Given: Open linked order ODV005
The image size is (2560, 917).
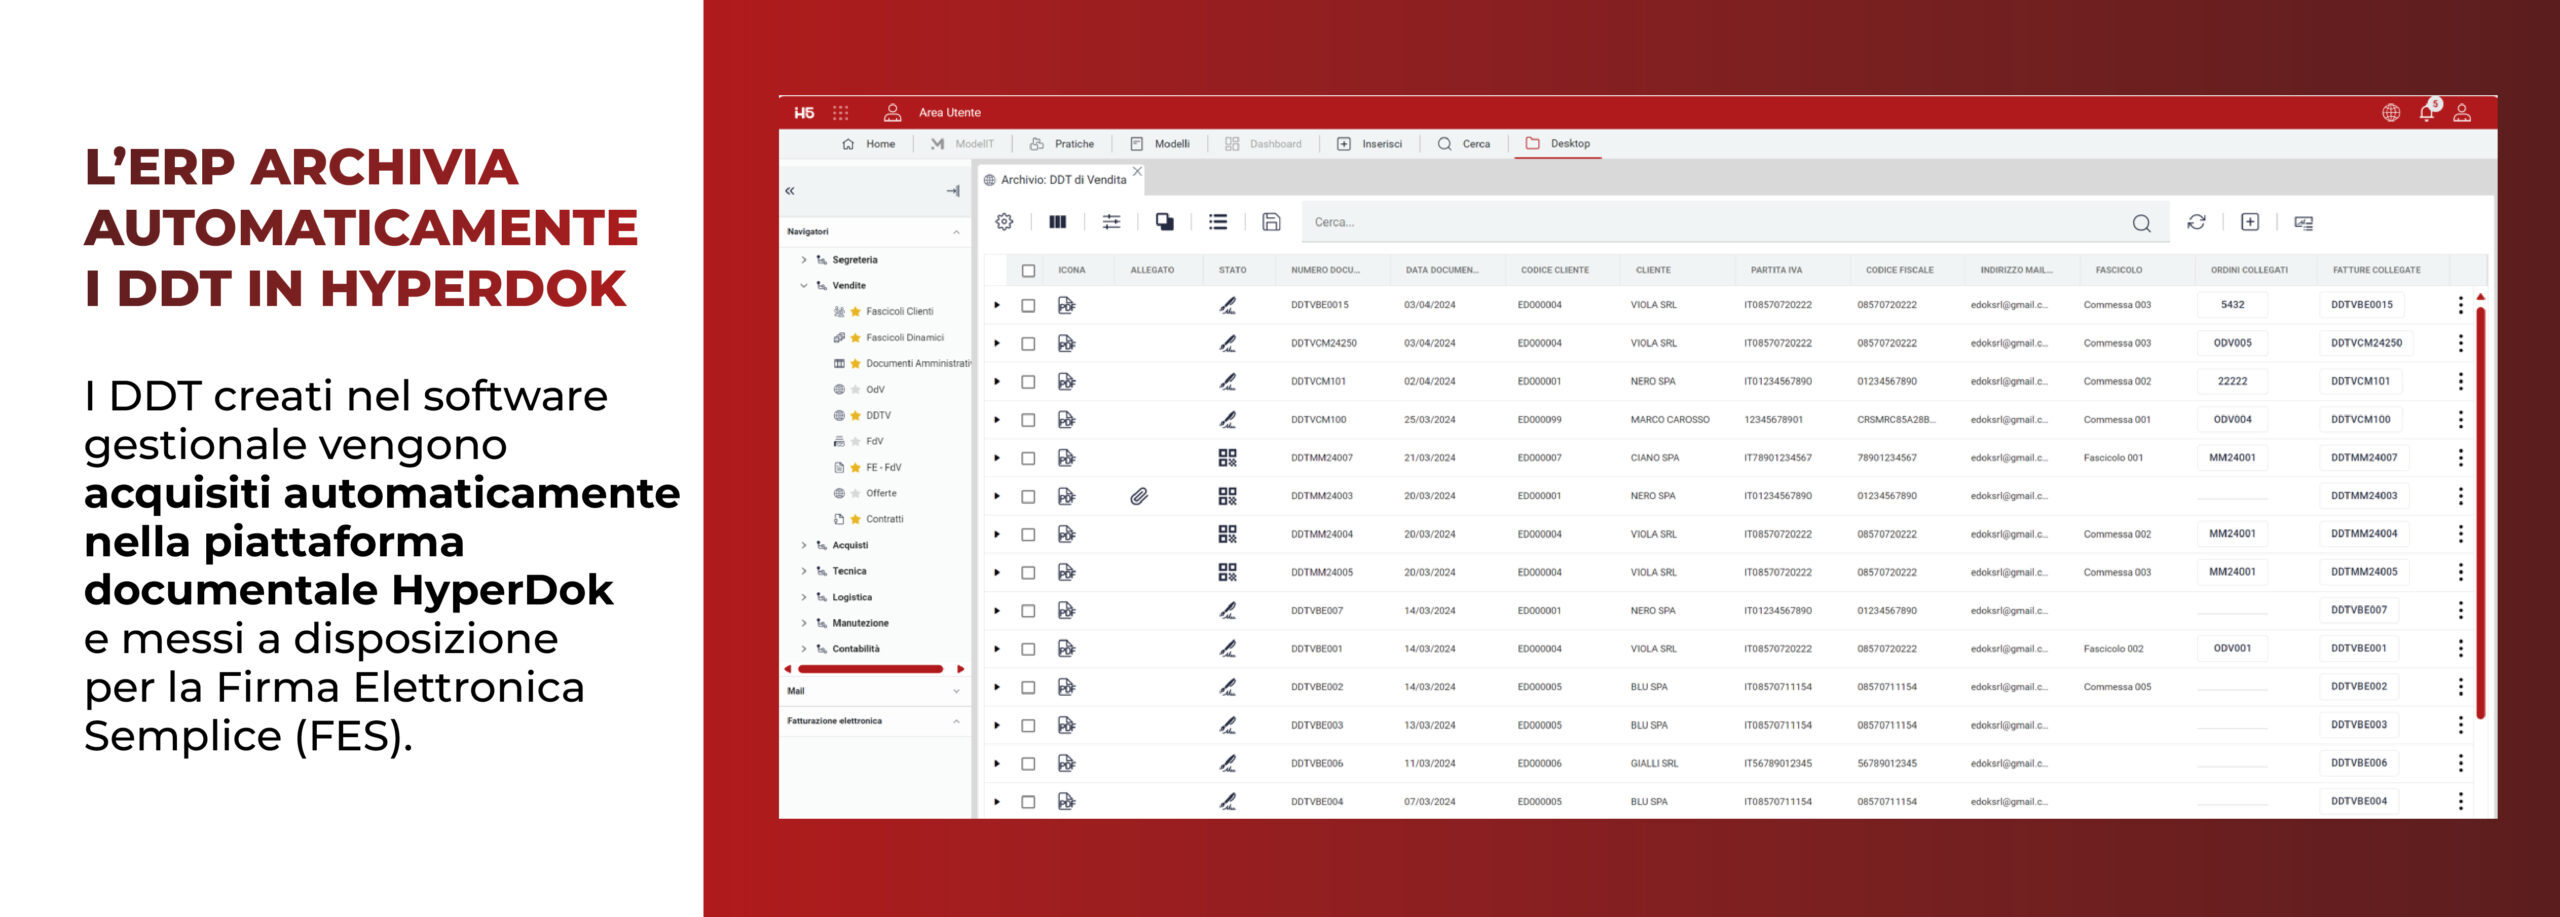Looking at the screenshot, I should [2232, 343].
